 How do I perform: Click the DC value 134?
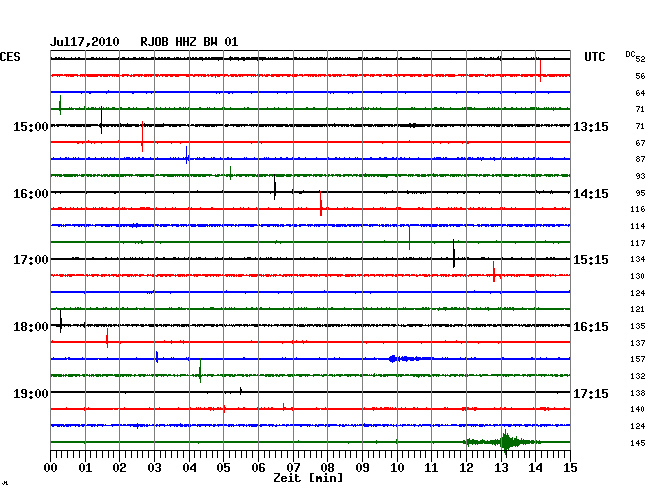(638, 259)
